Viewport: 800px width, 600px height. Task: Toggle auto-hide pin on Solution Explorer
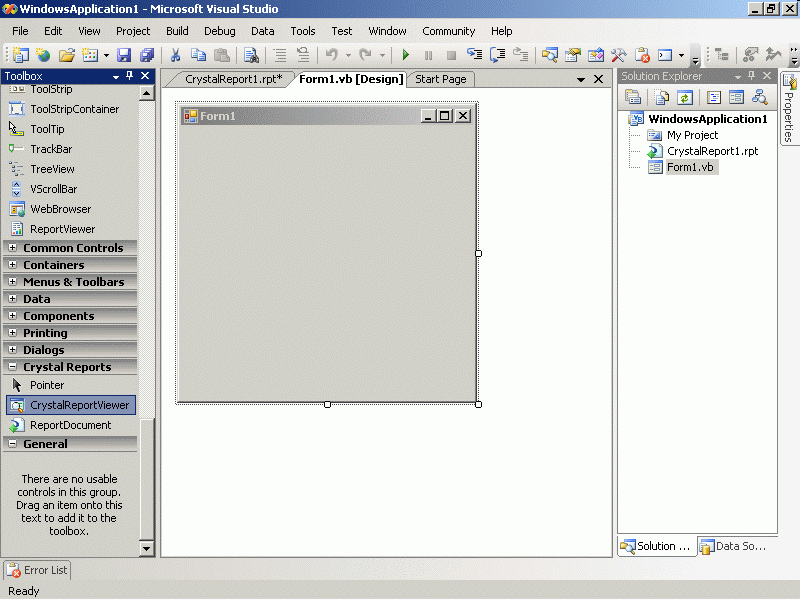pyautogui.click(x=752, y=76)
